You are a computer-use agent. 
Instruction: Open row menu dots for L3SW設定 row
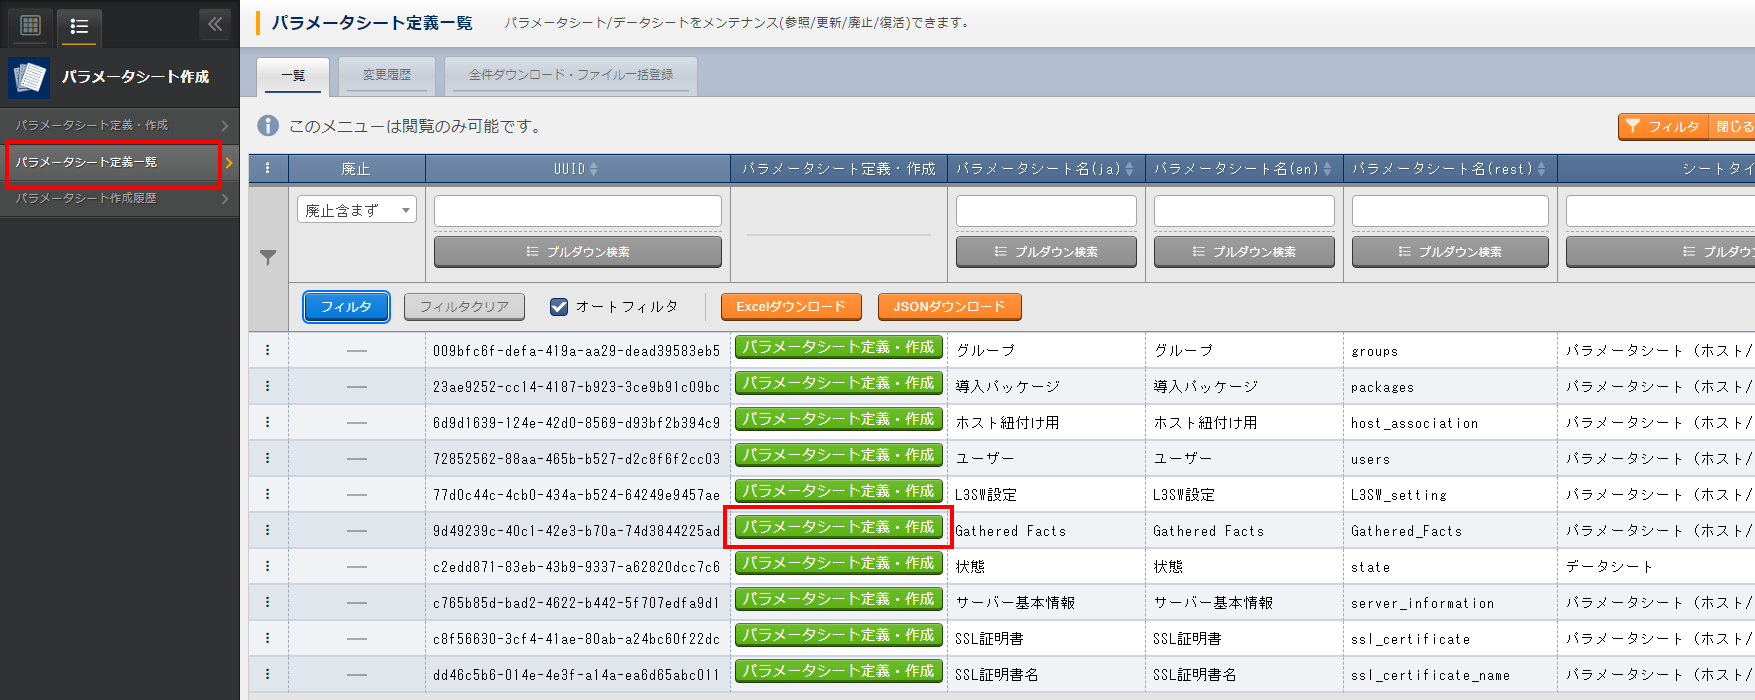268,494
